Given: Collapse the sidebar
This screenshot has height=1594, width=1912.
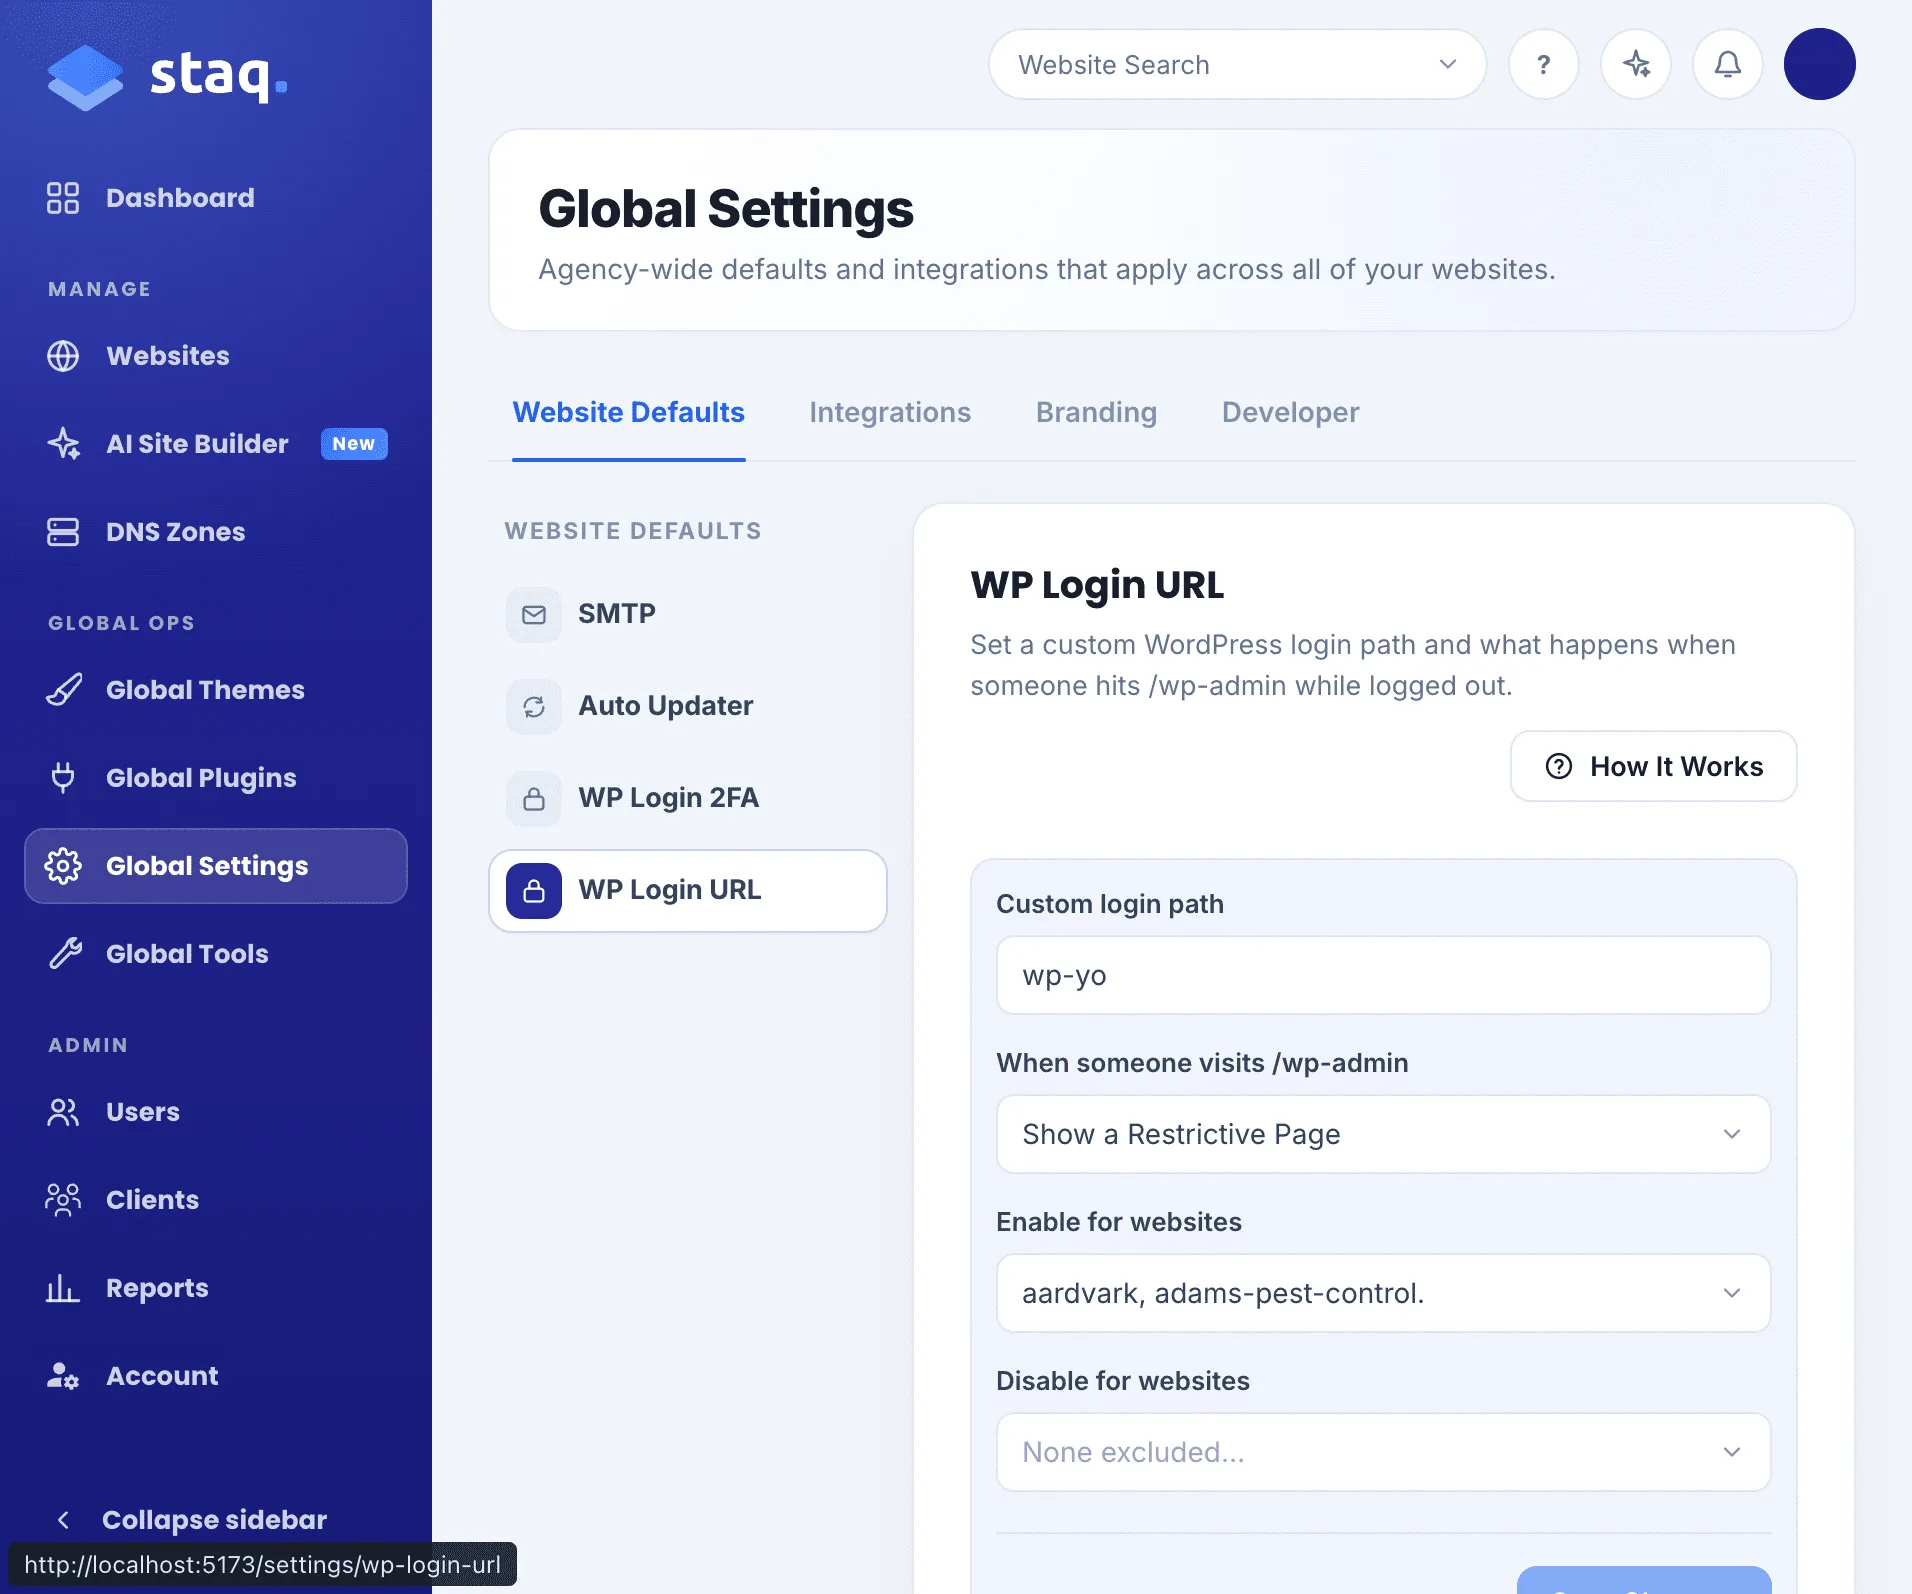Looking at the screenshot, I should pyautogui.click(x=192, y=1520).
